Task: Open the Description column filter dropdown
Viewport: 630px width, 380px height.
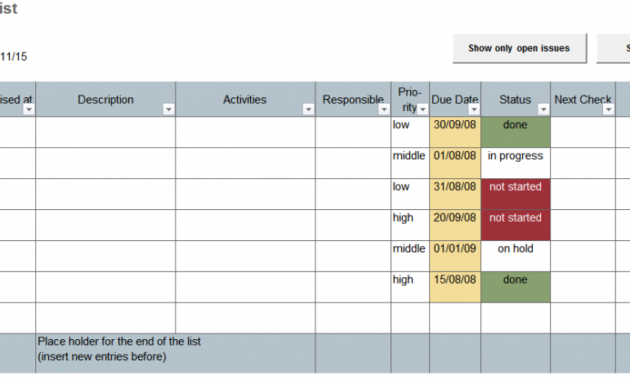Action: point(169,109)
